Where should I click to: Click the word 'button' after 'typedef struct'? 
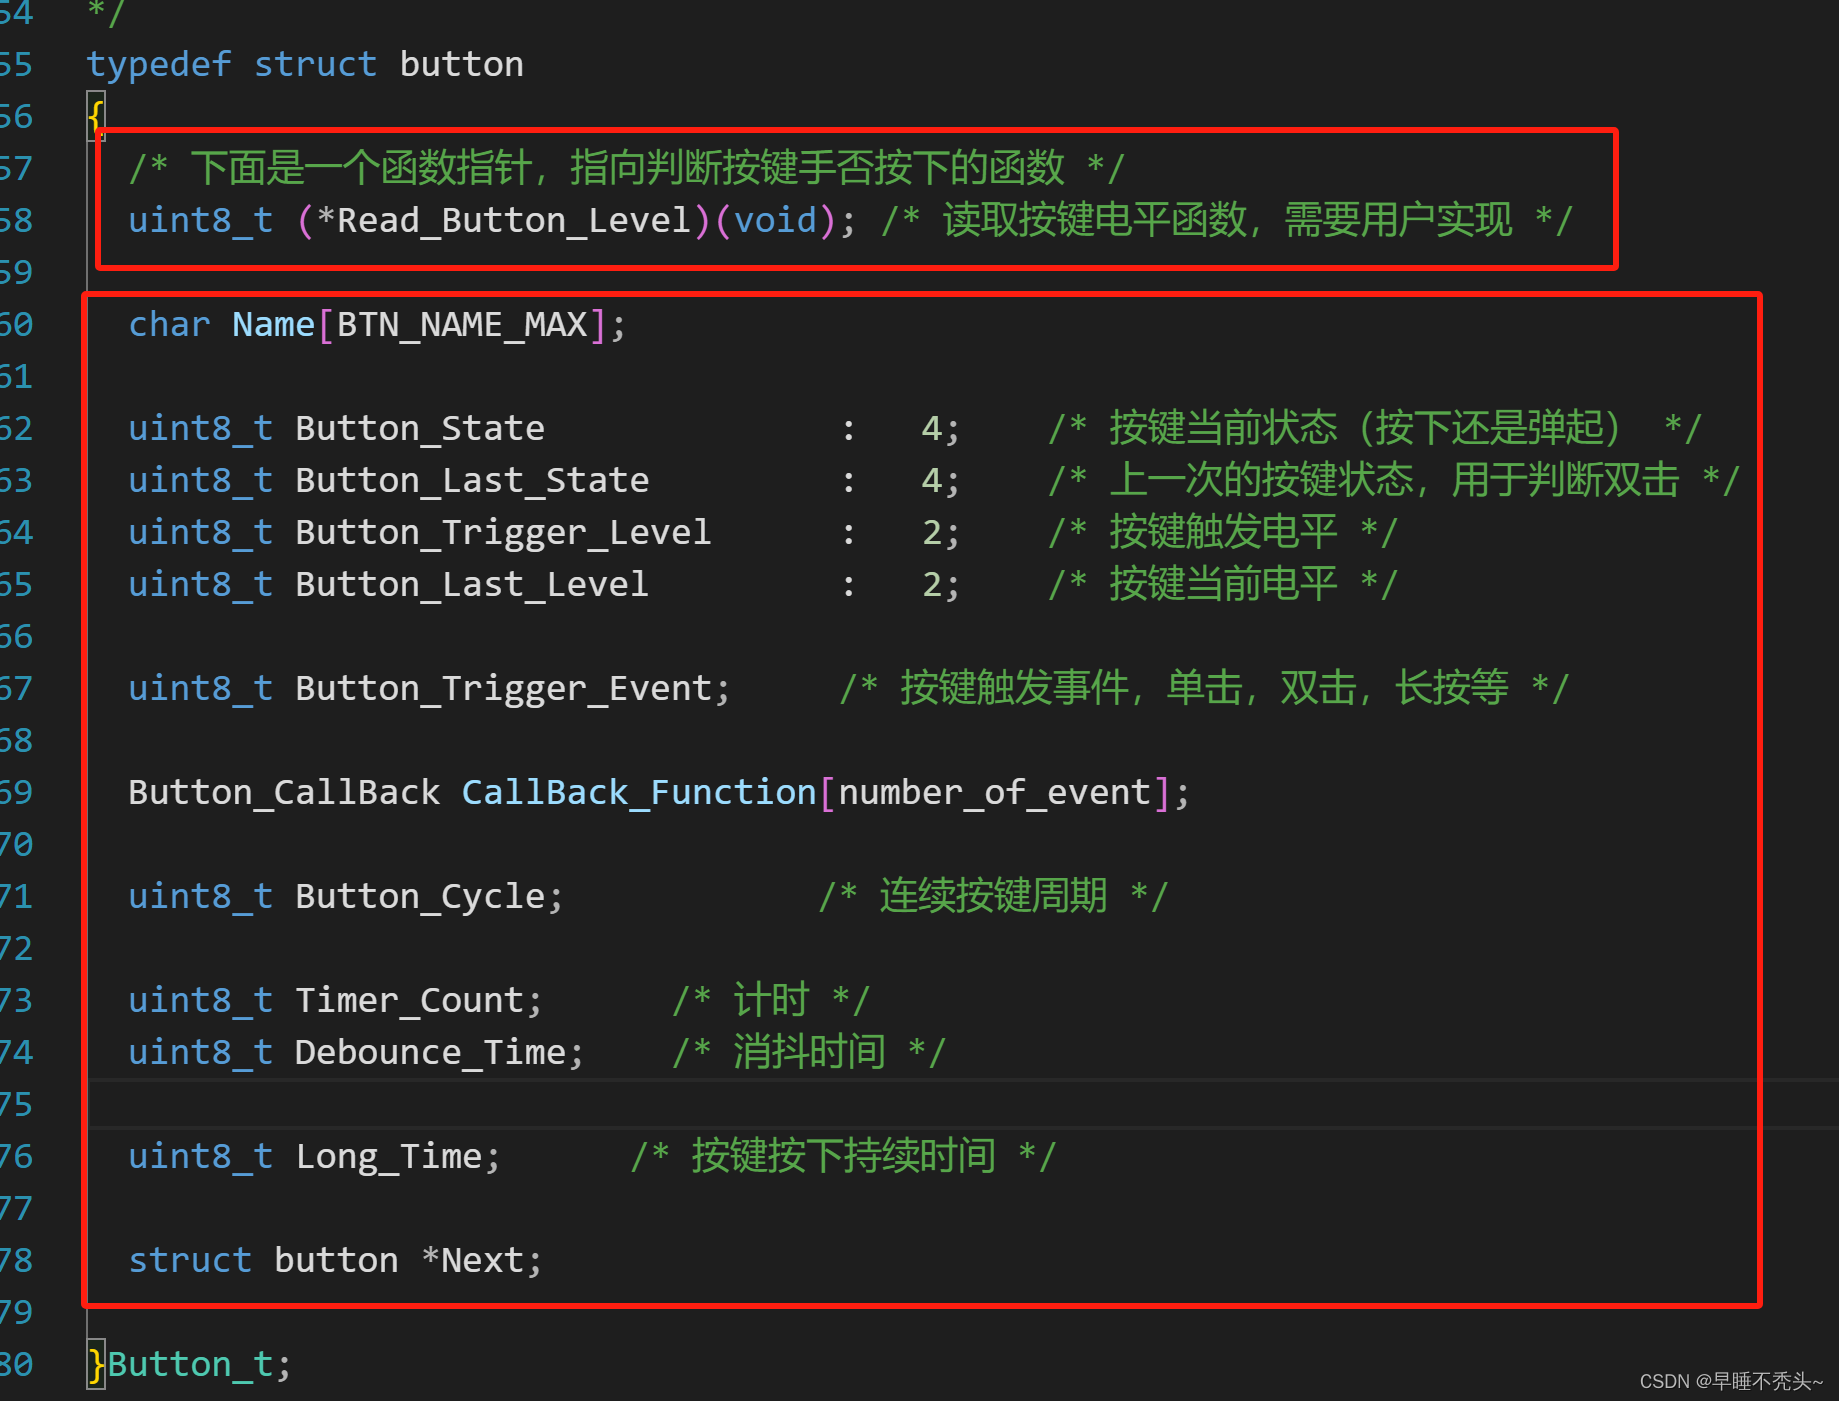461,65
